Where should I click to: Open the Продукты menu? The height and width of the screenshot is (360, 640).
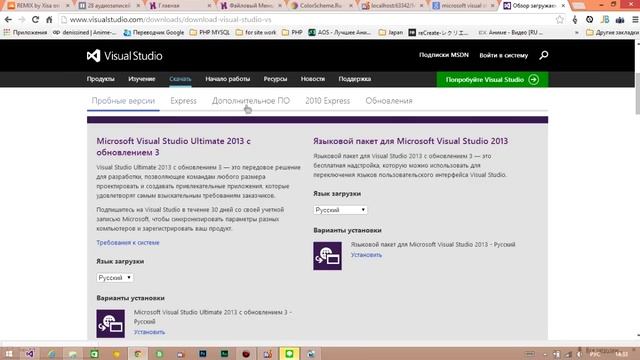pos(100,79)
